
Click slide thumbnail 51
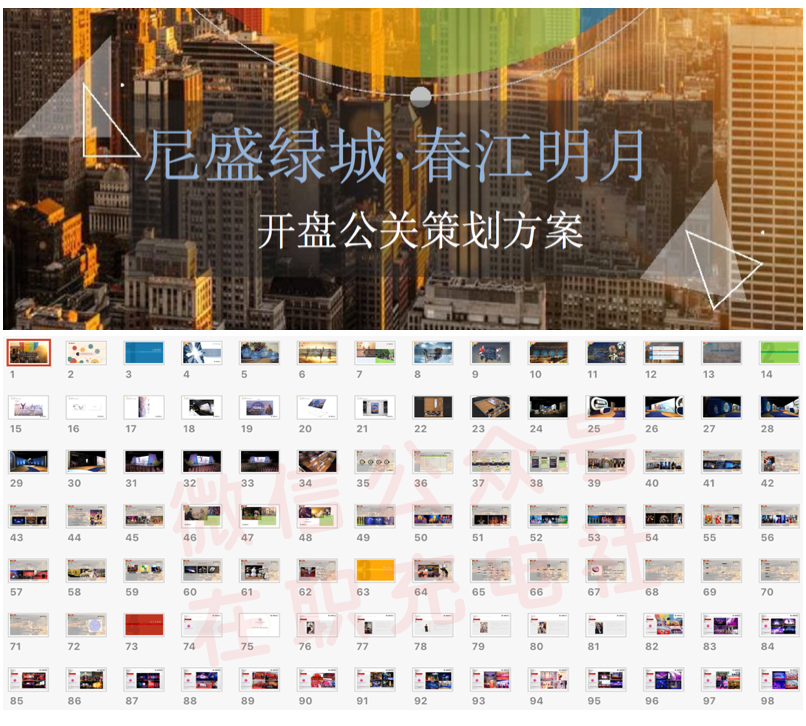(x=491, y=516)
